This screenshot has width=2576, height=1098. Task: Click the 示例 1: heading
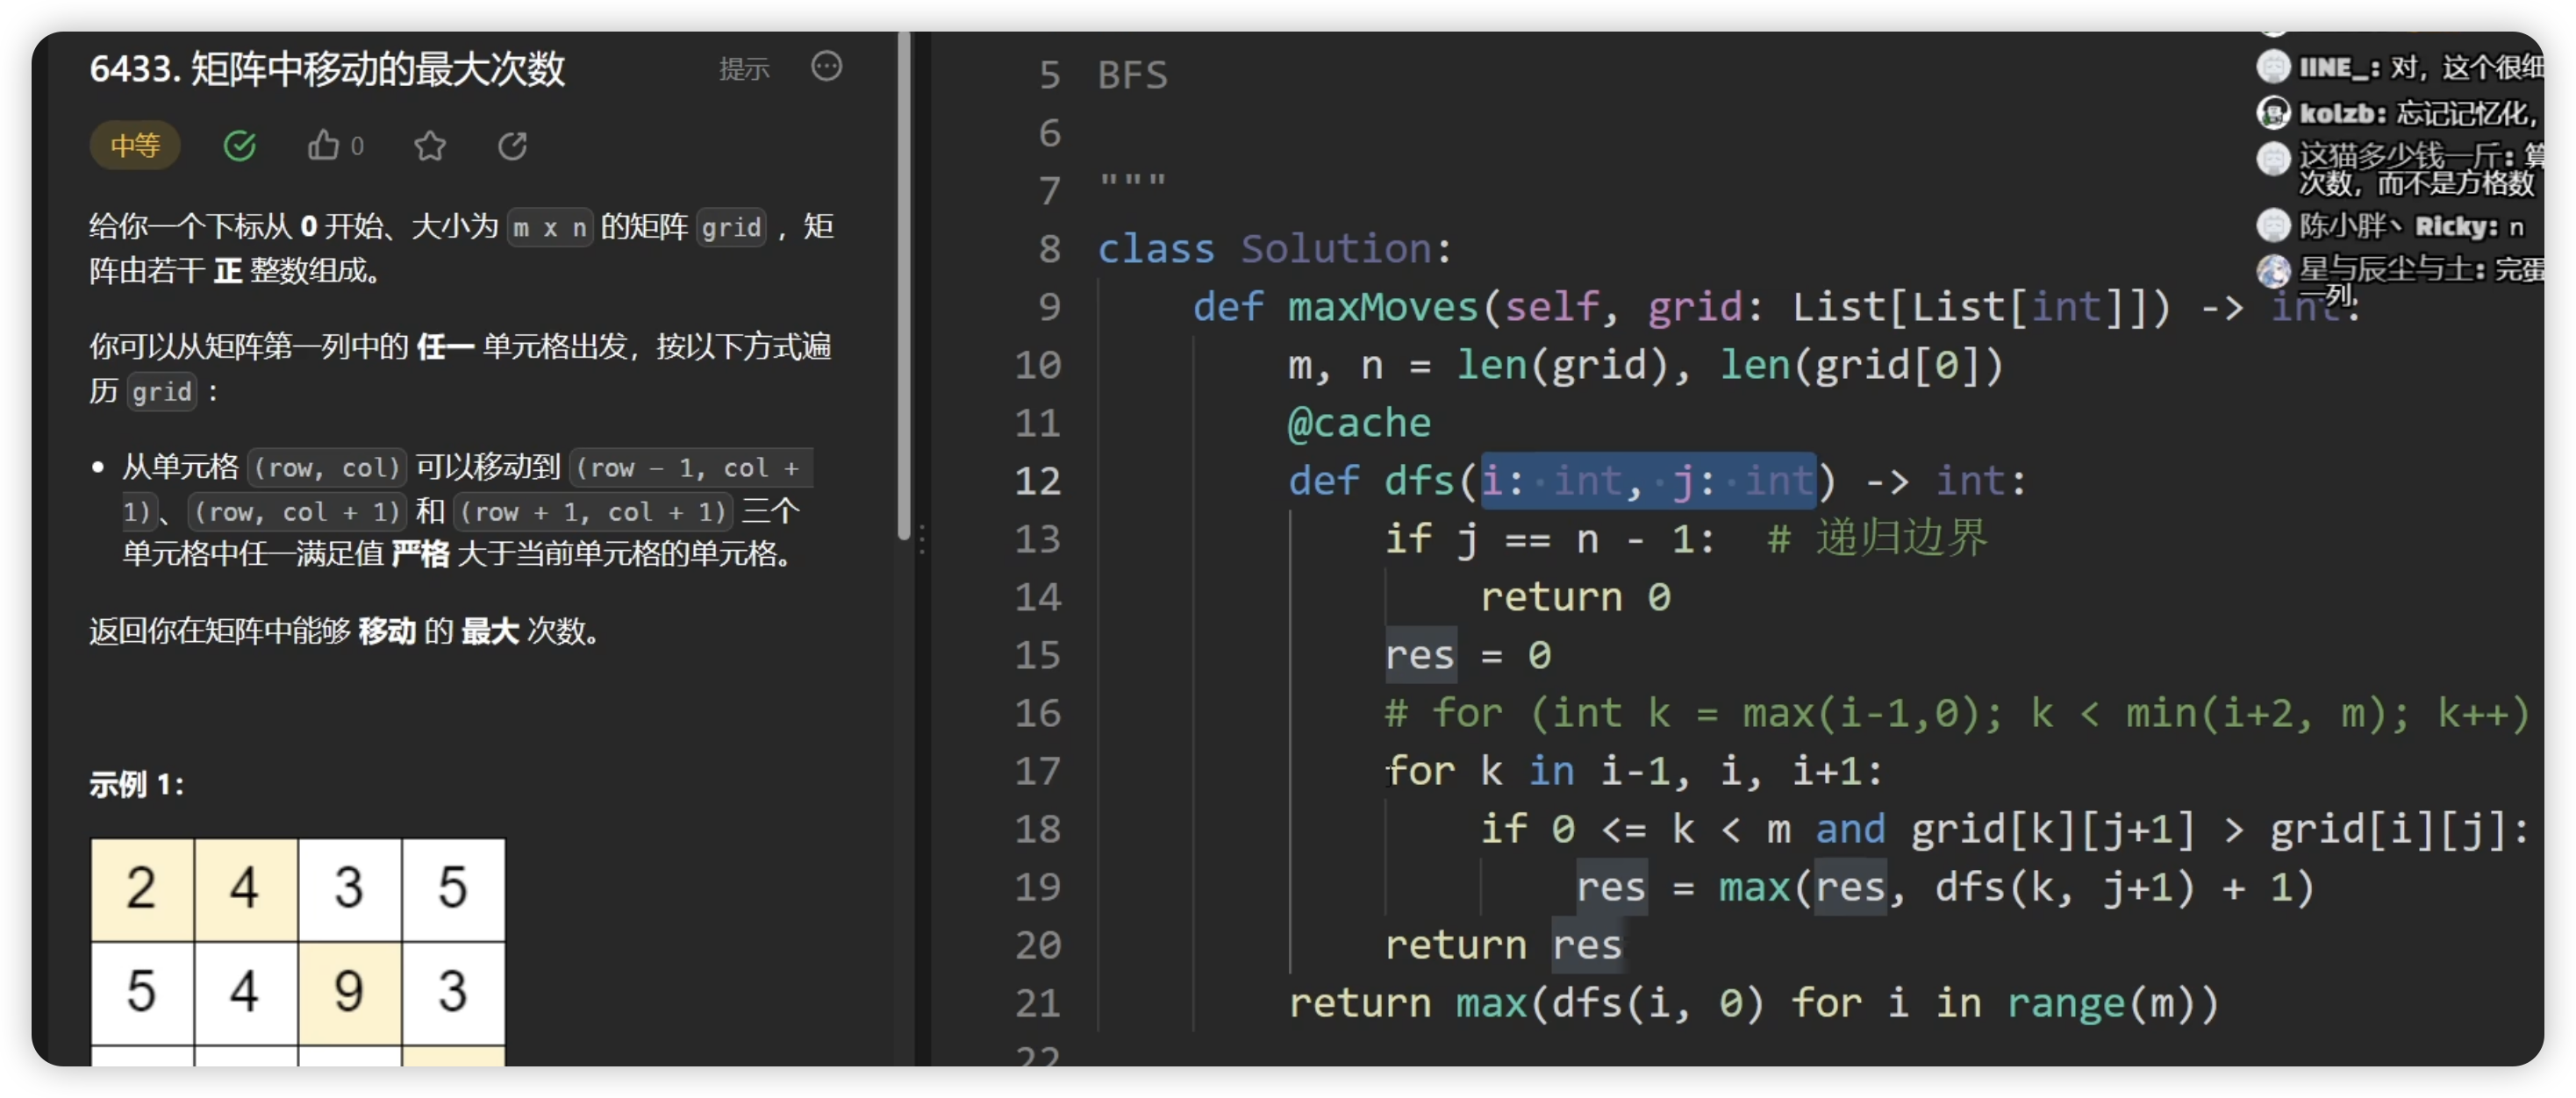[137, 785]
